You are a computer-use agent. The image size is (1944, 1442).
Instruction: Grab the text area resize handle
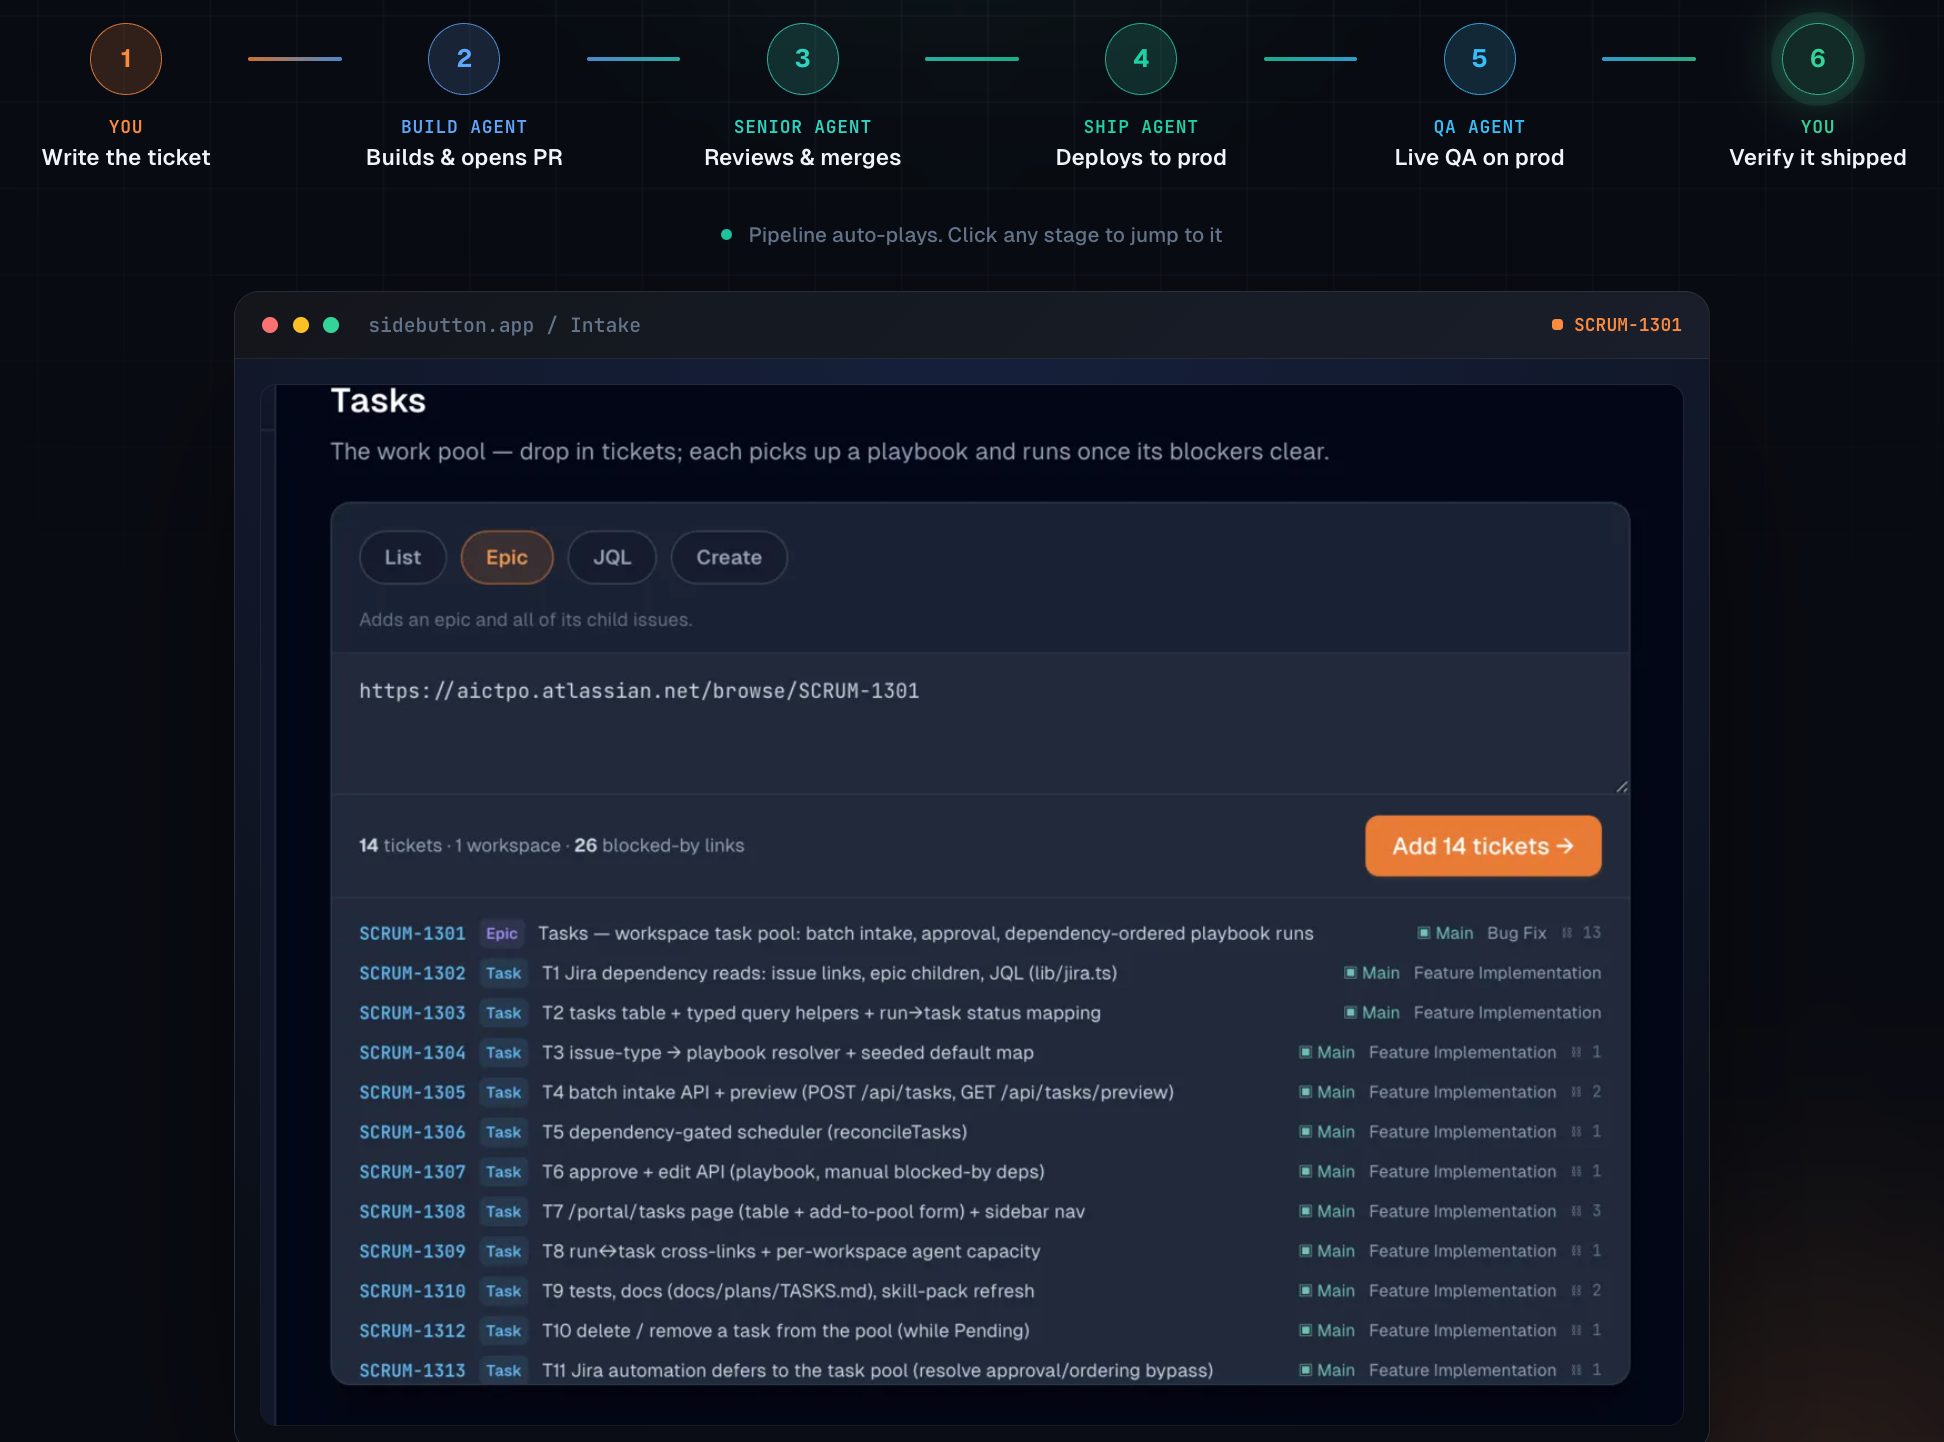(x=1621, y=786)
